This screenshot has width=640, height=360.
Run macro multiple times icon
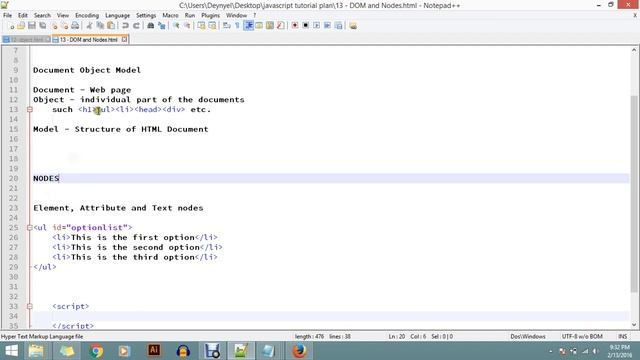pyautogui.click(x=327, y=26)
